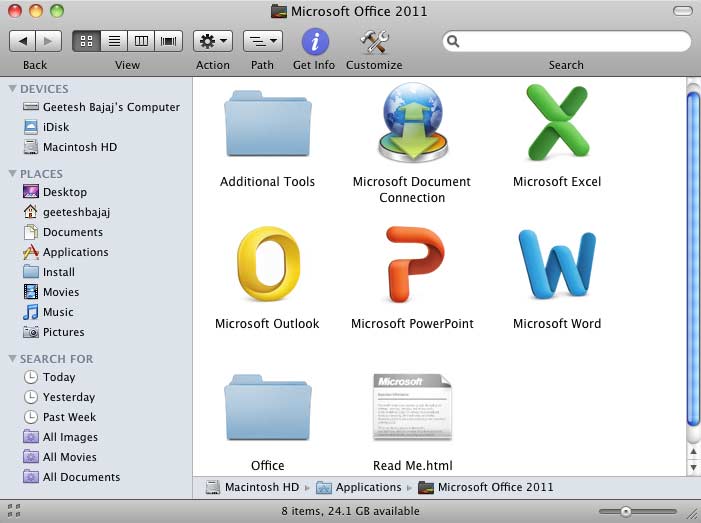Select the Microsoft Word icon

557,264
